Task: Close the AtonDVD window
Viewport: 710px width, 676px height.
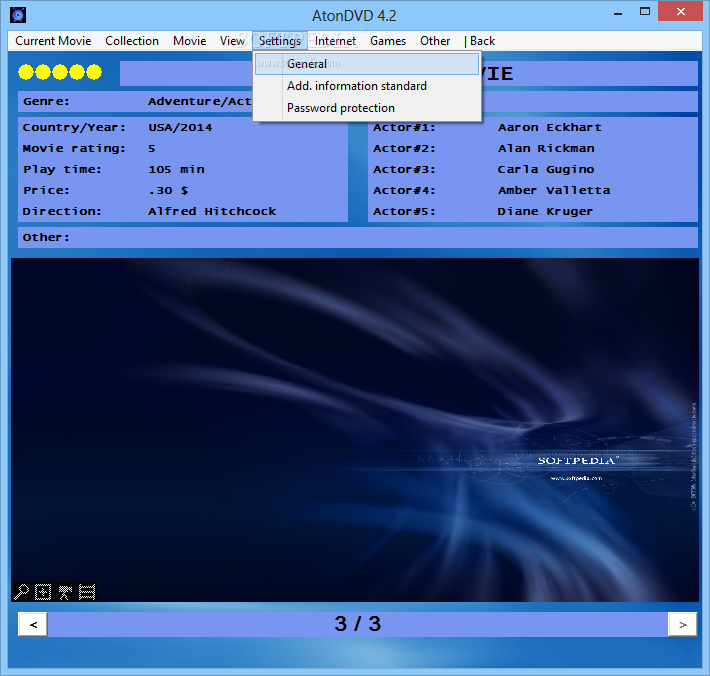Action: pos(681,11)
